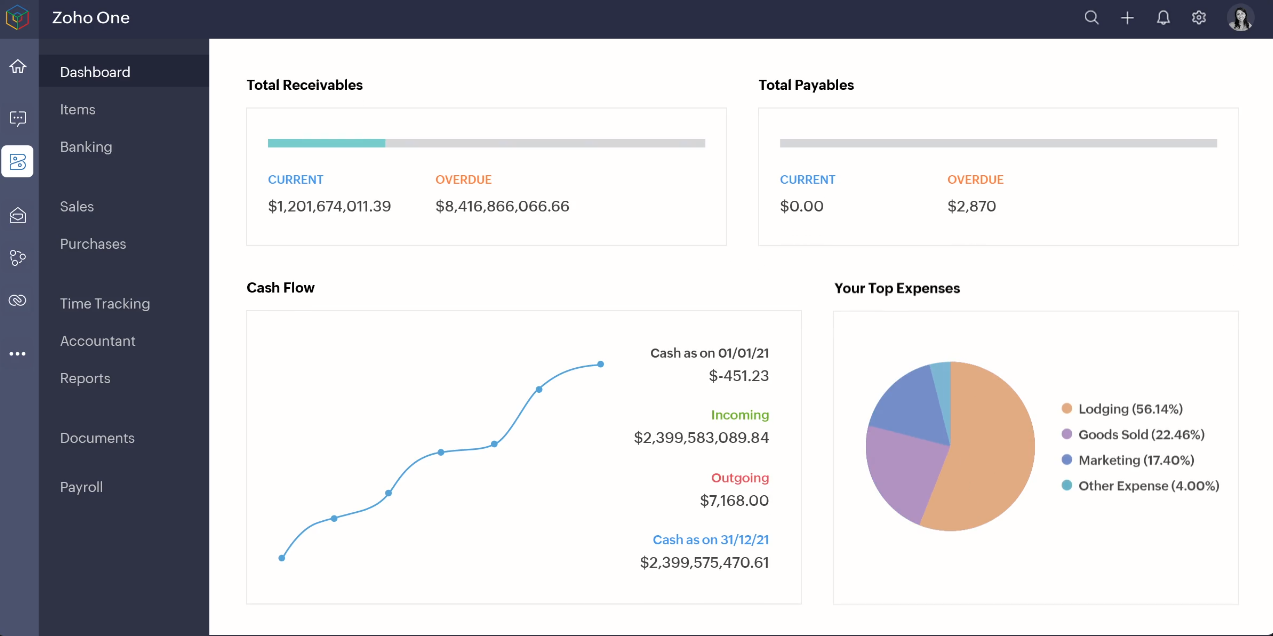The image size is (1273, 636).
Task: Select the highlighted Books app icon
Action: [x=18, y=161]
